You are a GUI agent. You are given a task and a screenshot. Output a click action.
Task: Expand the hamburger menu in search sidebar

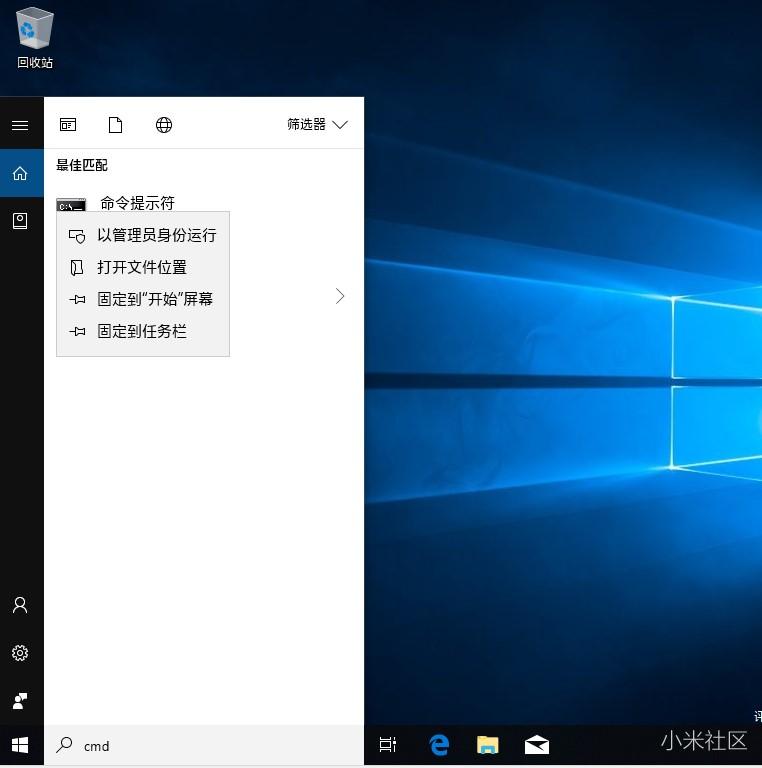tap(20, 125)
